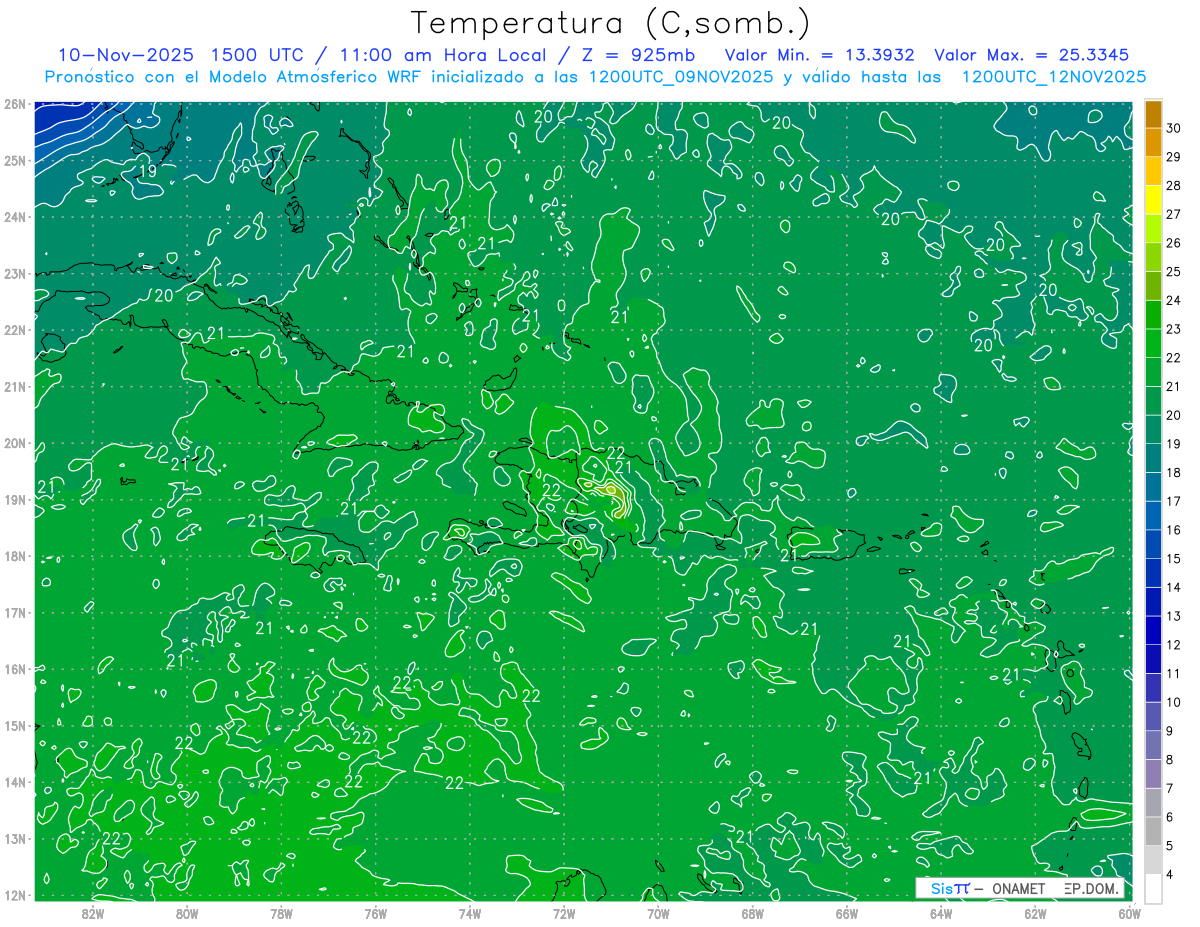Viewport: 1200px width, 927px height.
Task: Click the longitude axis label "82W"
Action: pyautogui.click(x=92, y=913)
